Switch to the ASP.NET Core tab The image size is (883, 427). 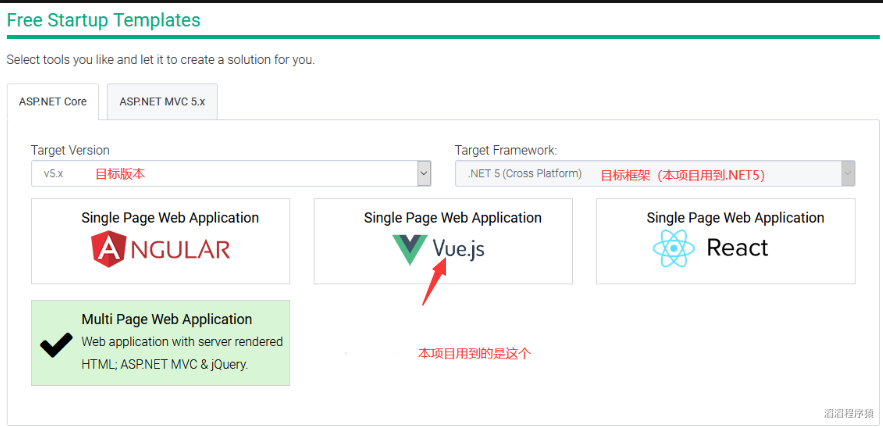click(53, 102)
